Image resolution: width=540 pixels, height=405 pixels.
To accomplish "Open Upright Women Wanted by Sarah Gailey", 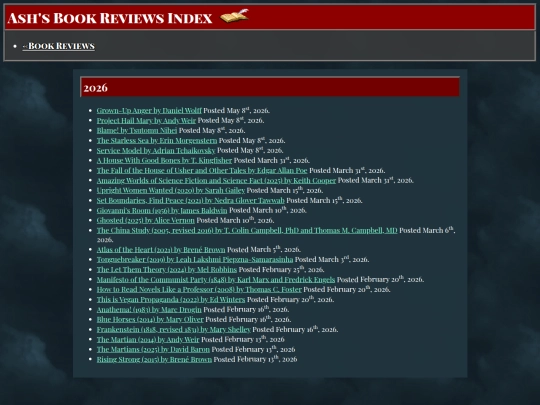I will [170, 190].
